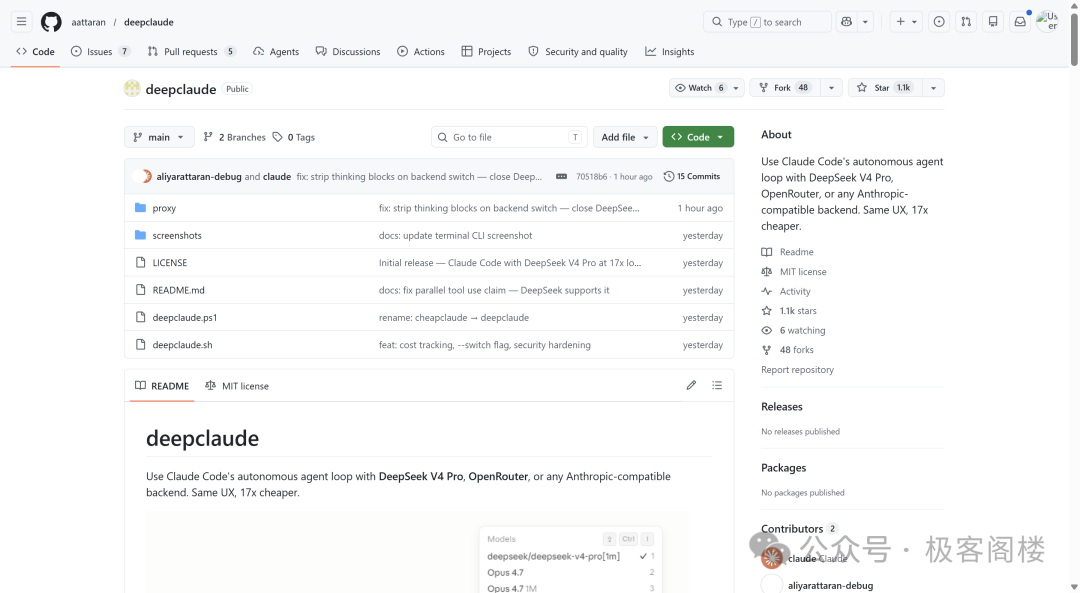Image resolution: width=1080 pixels, height=593 pixels.
Task: Open the issues inbox icon in header
Action: tap(939, 22)
